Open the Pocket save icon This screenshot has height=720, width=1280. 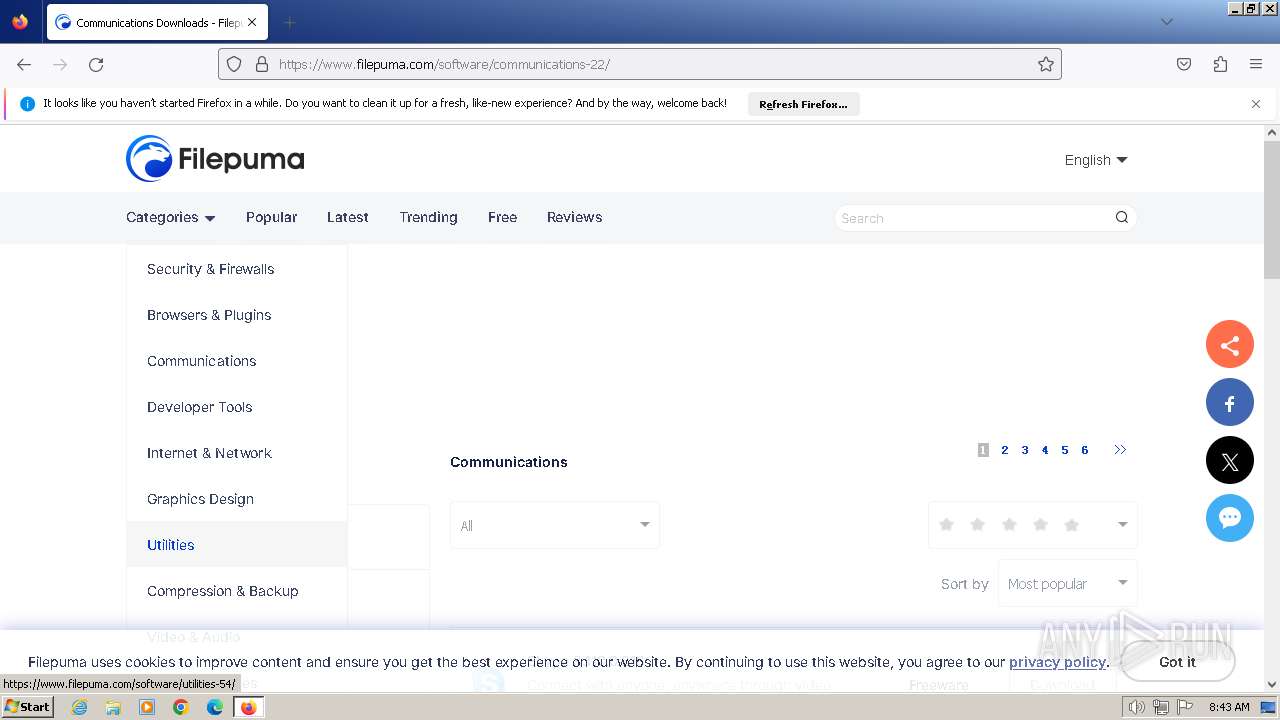click(x=1184, y=64)
